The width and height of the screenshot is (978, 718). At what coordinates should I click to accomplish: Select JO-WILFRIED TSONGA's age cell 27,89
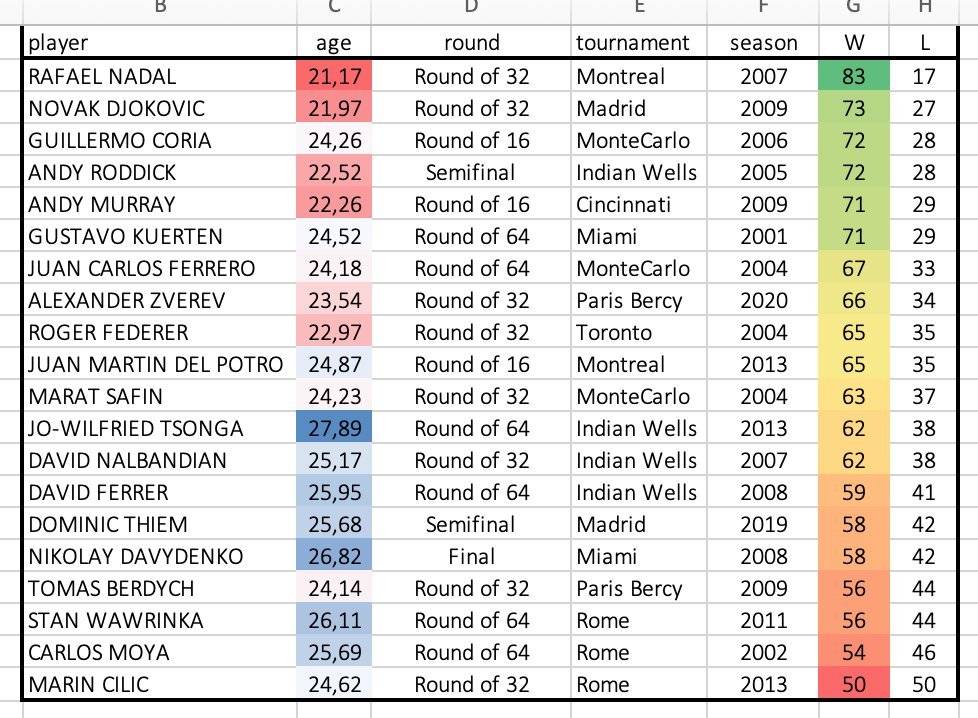pyautogui.click(x=334, y=428)
